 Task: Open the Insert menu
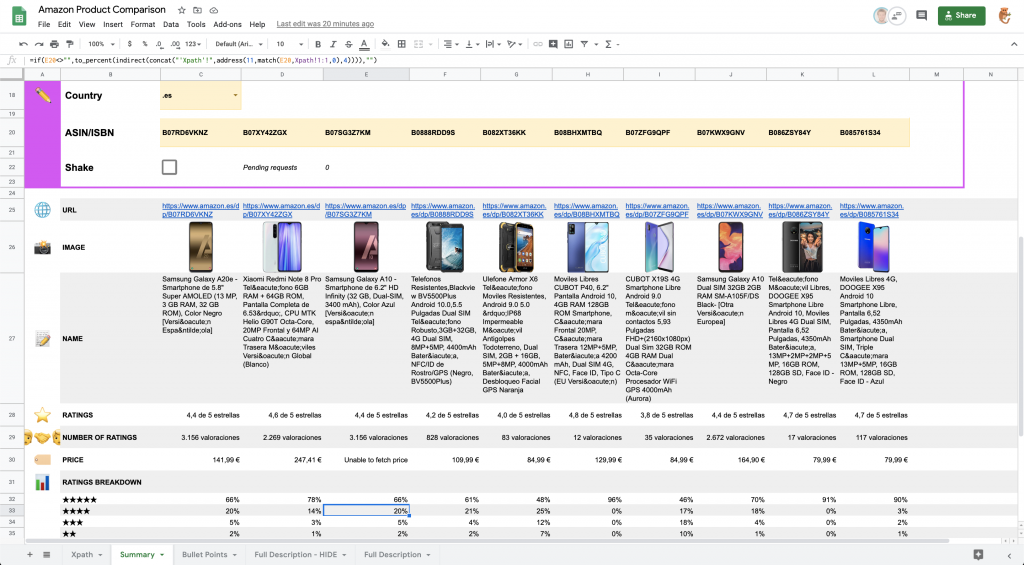(113, 24)
